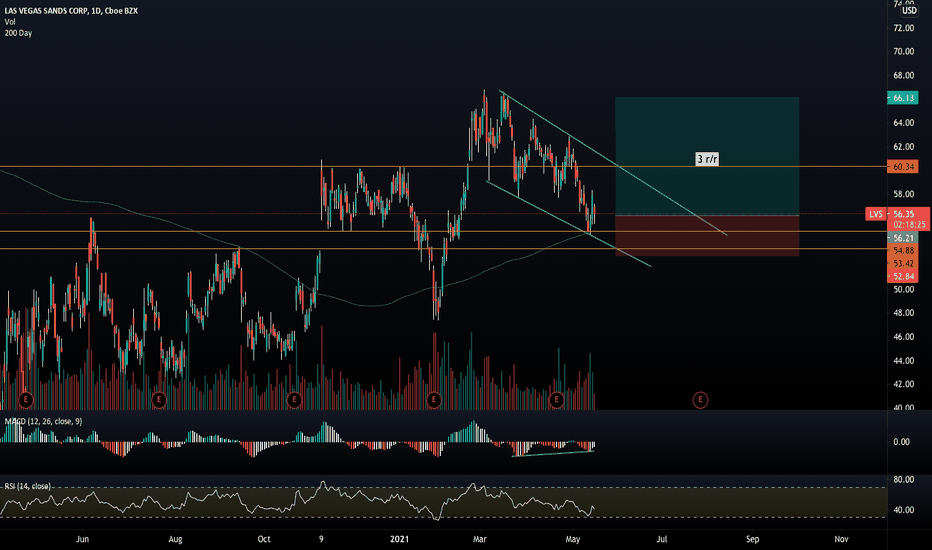This screenshot has height=550, width=932.
Task: Click the 2021 label on the time axis
Action: click(399, 539)
